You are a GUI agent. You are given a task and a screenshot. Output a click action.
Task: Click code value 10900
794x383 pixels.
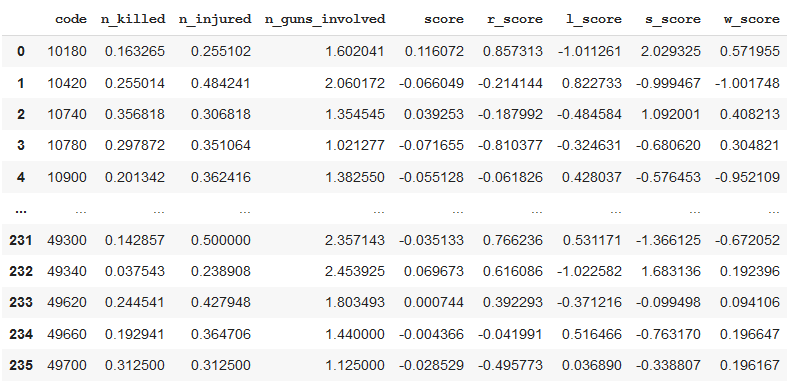tap(67, 177)
